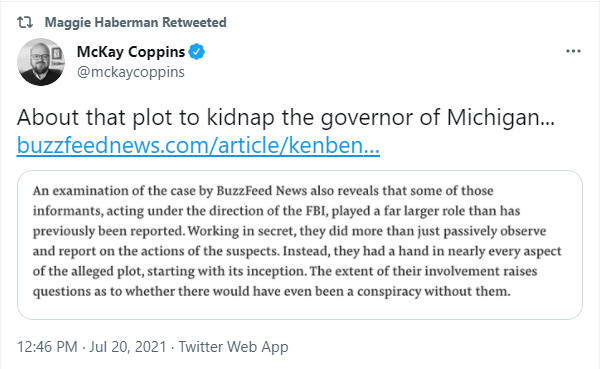Open McKay Coppins' profile picture
602x369 pixels.
pos(41,62)
